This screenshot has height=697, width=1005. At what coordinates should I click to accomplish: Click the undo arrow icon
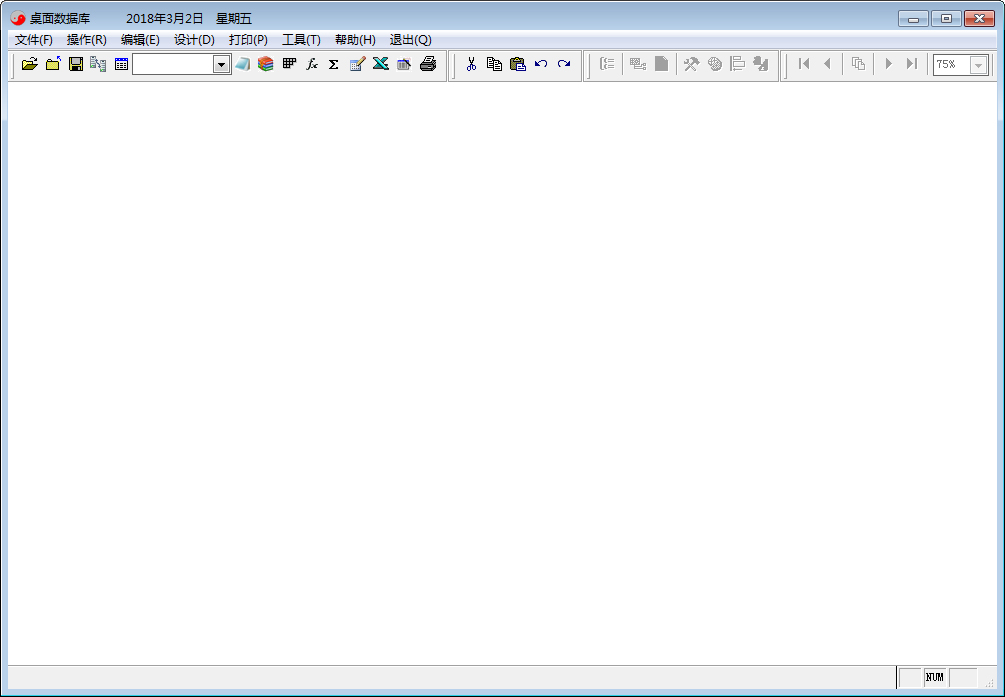click(541, 64)
